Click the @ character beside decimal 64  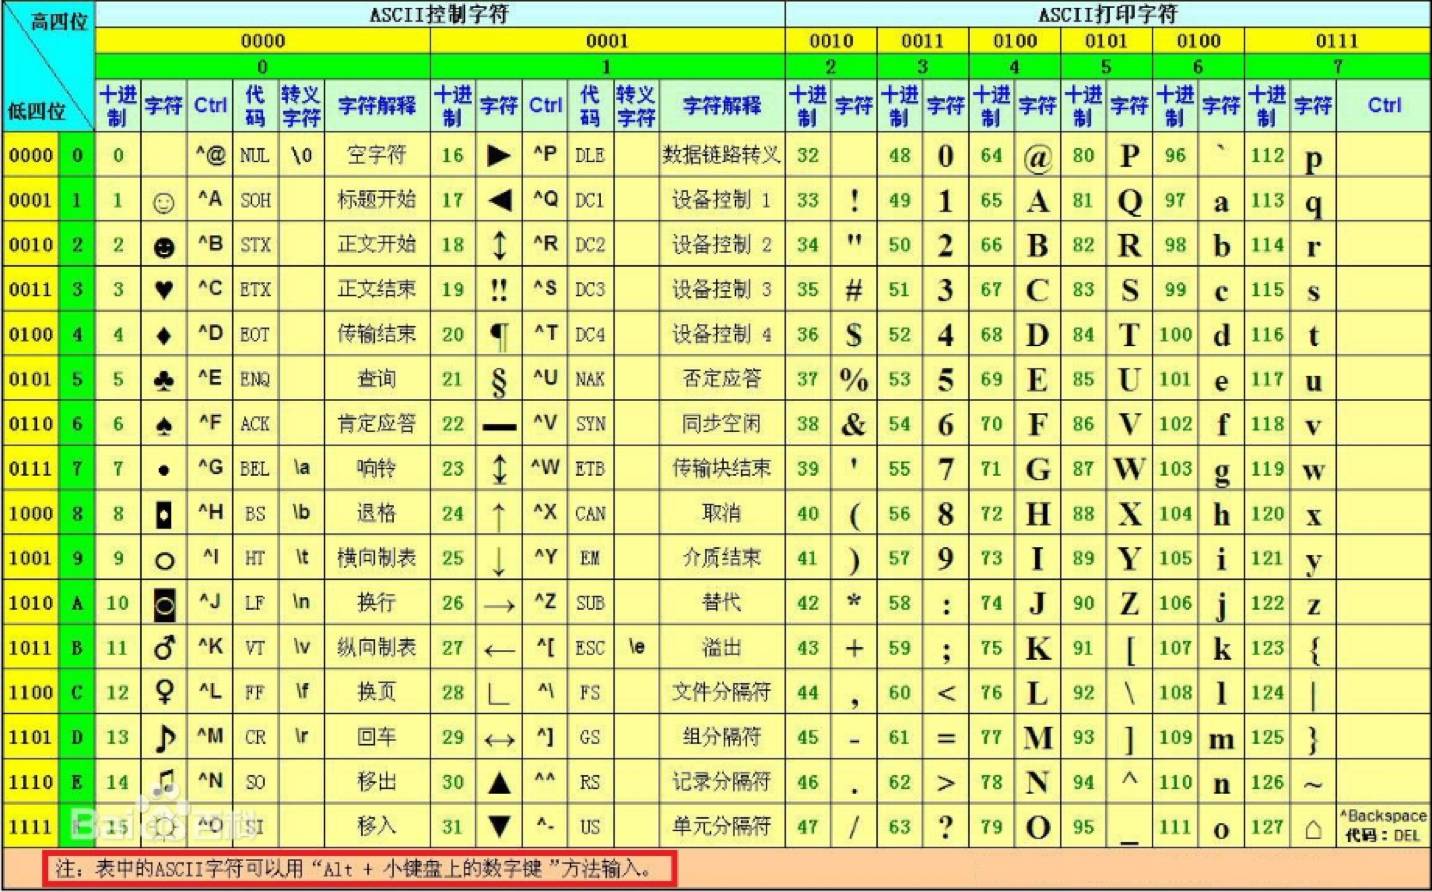coord(1037,157)
